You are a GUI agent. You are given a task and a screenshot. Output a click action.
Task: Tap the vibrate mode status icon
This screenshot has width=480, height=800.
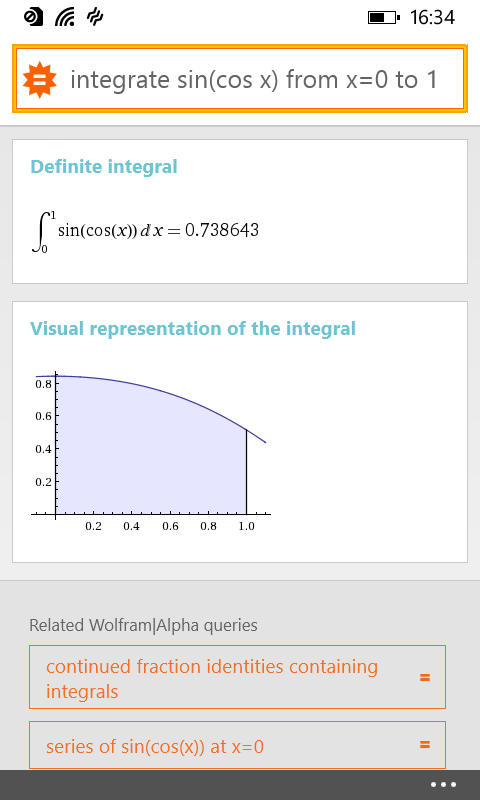(95, 18)
